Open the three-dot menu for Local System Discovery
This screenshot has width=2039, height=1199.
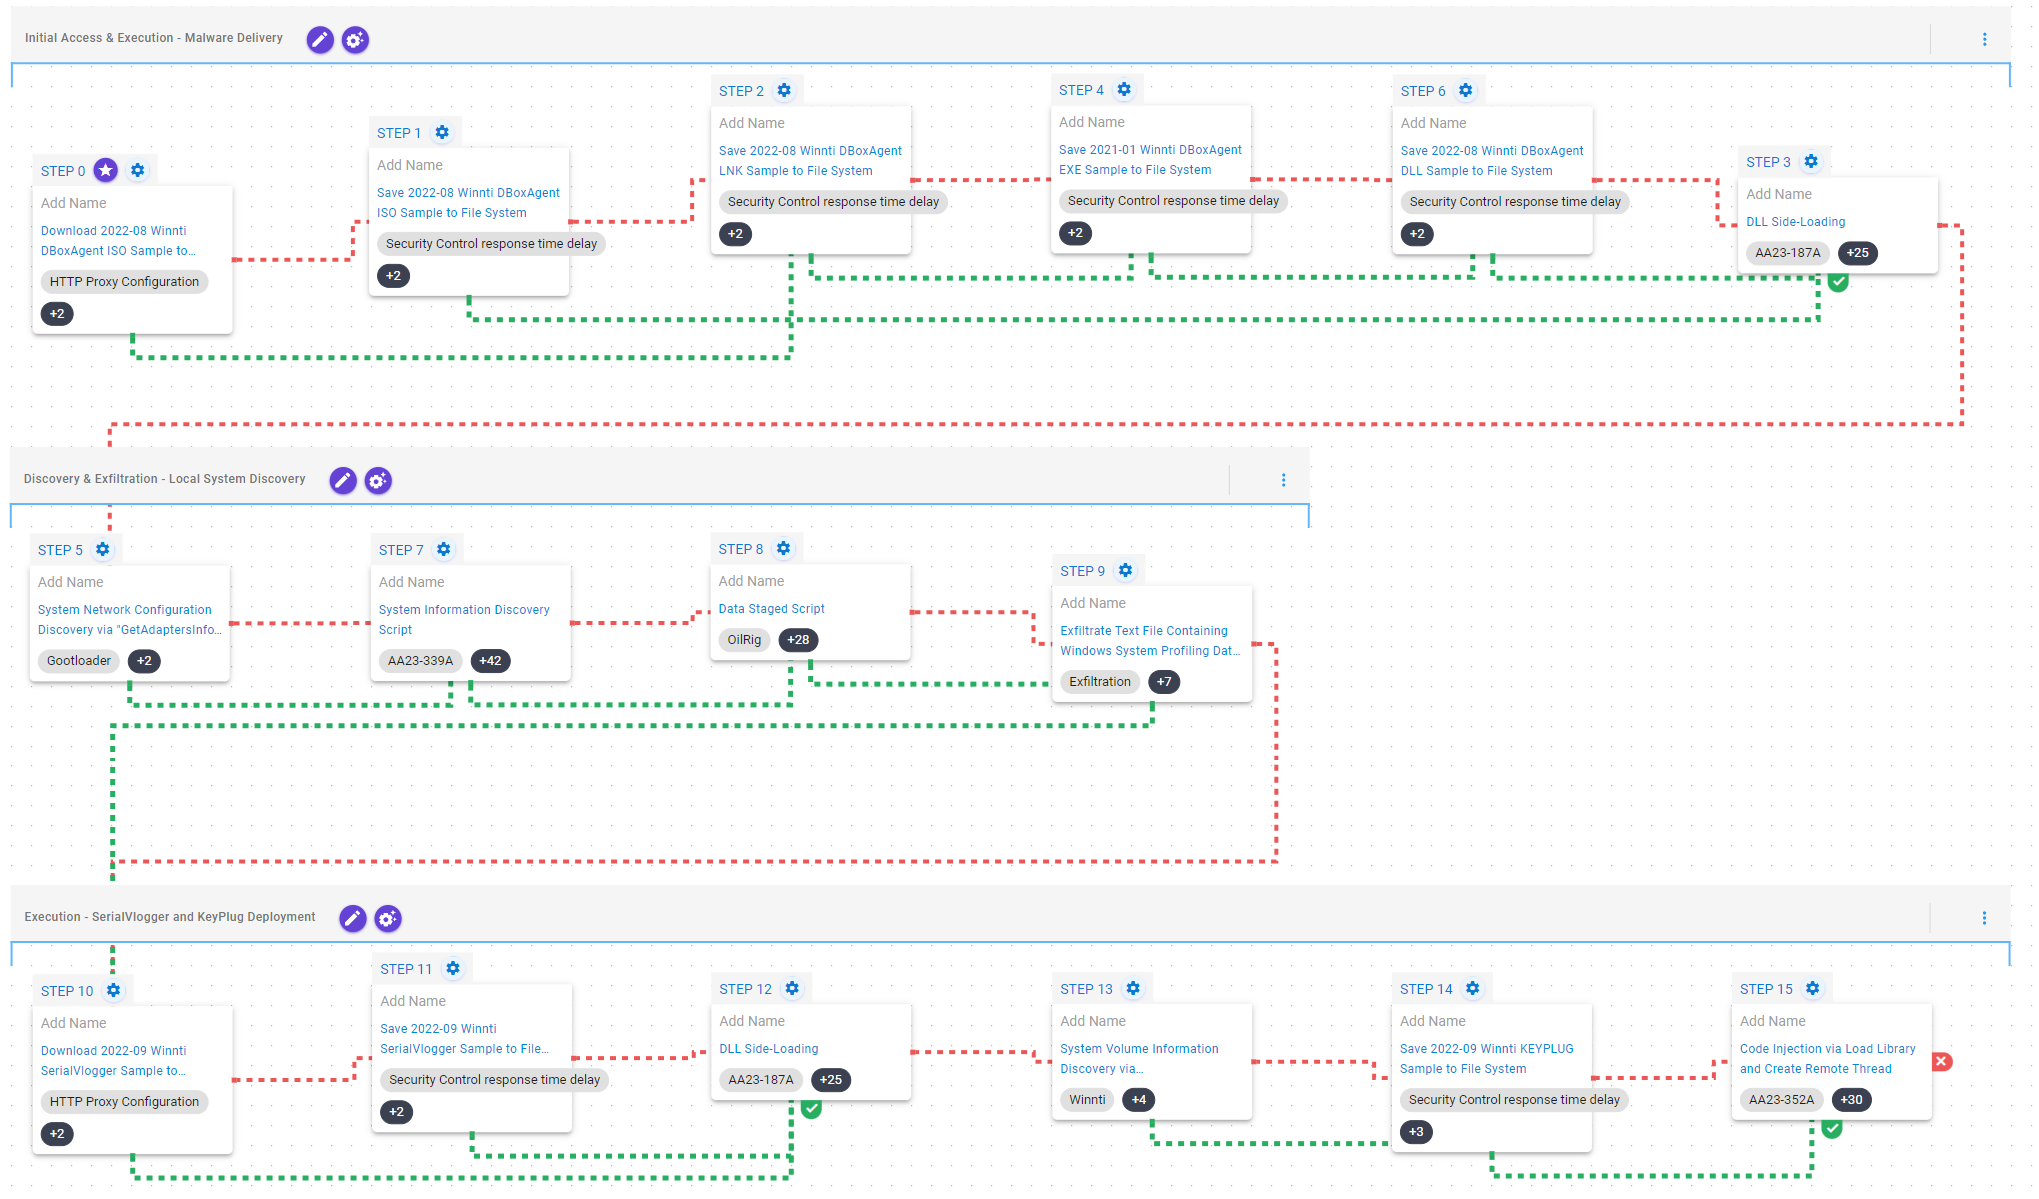coord(1283,480)
